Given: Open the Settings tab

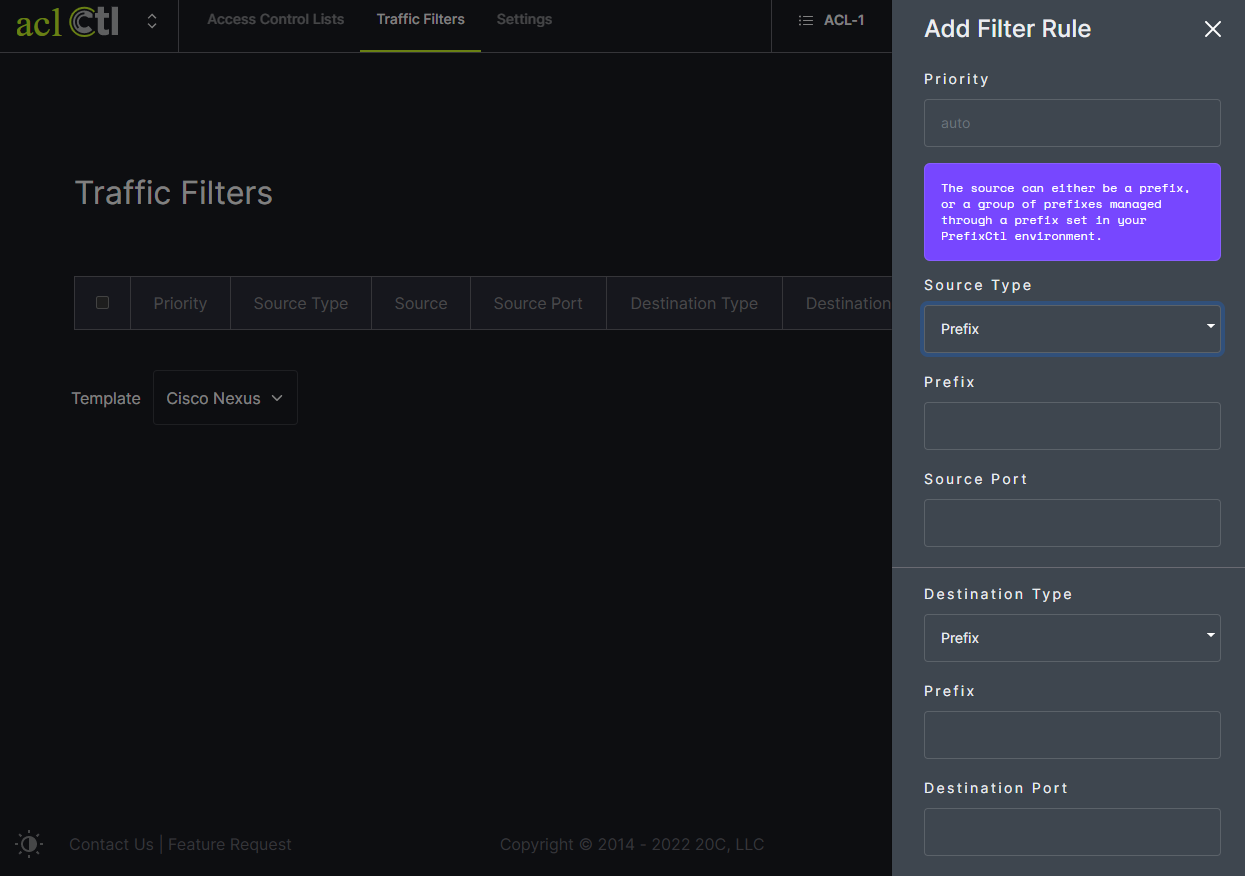Looking at the screenshot, I should 524,20.
